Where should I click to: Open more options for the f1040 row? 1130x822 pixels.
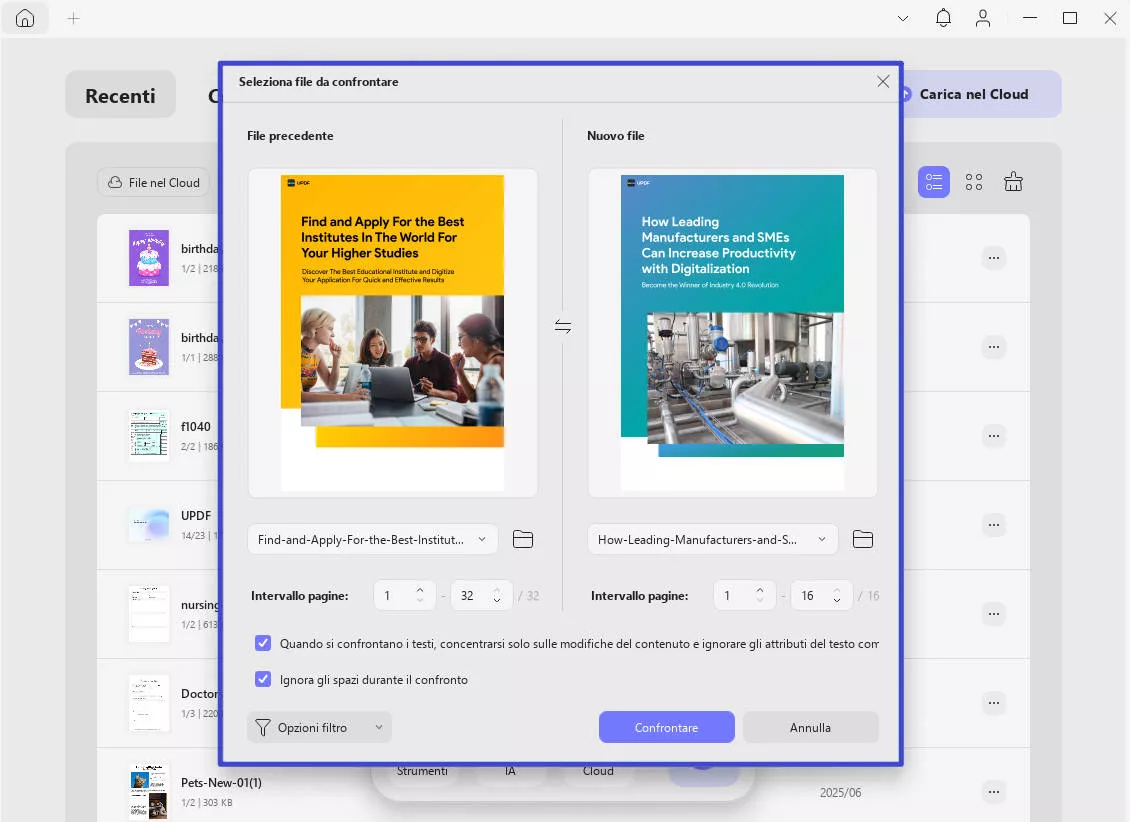tap(994, 436)
